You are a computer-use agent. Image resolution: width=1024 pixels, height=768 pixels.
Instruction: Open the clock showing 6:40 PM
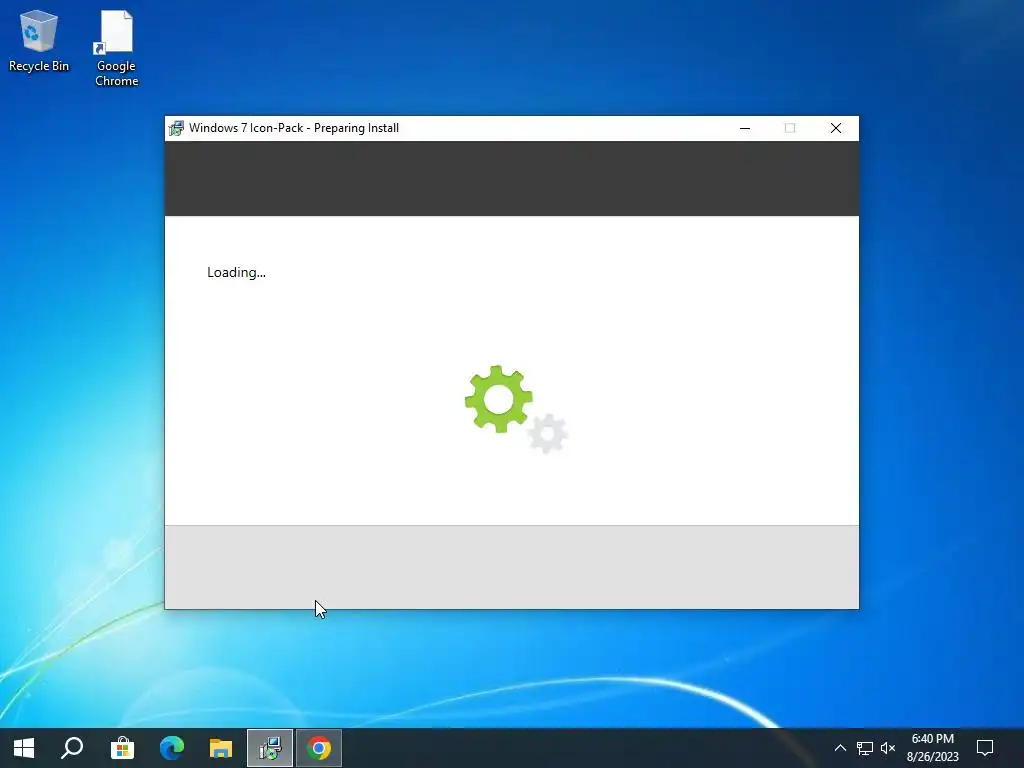[933, 748]
